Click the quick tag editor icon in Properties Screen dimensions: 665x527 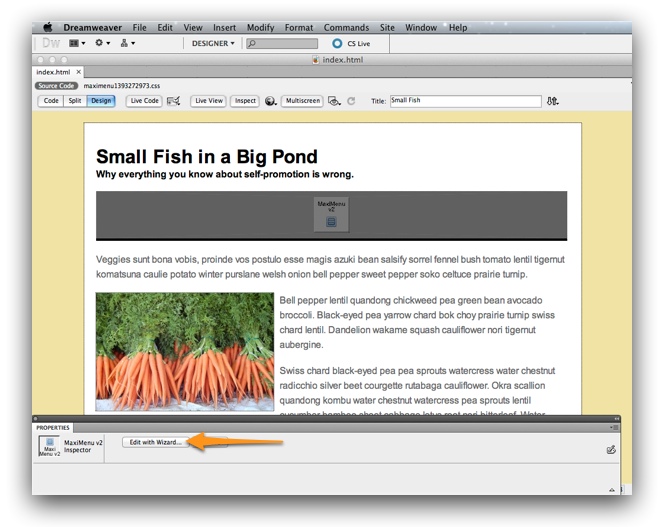pos(610,450)
